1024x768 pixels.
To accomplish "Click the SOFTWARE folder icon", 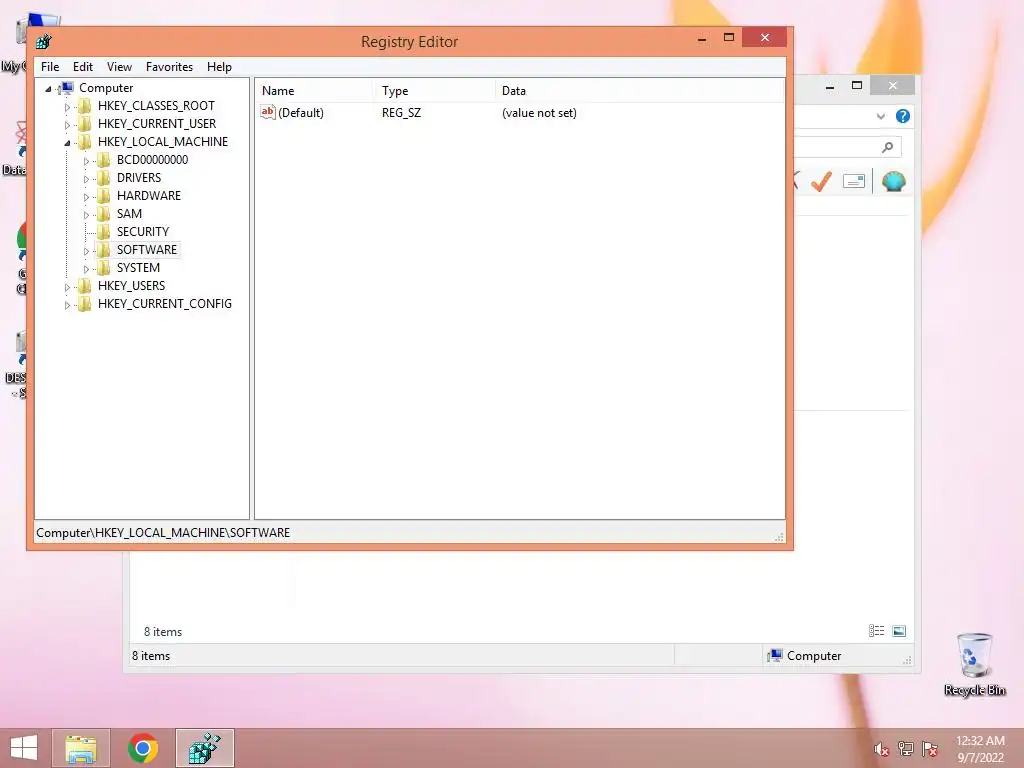I will (x=103, y=249).
